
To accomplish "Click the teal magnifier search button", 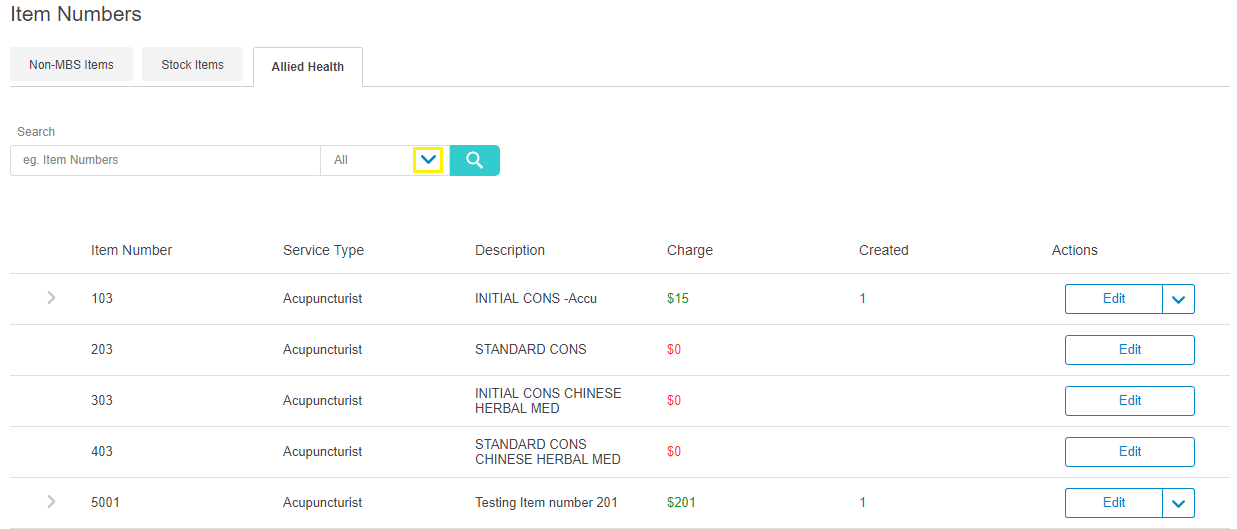I will (x=474, y=160).
